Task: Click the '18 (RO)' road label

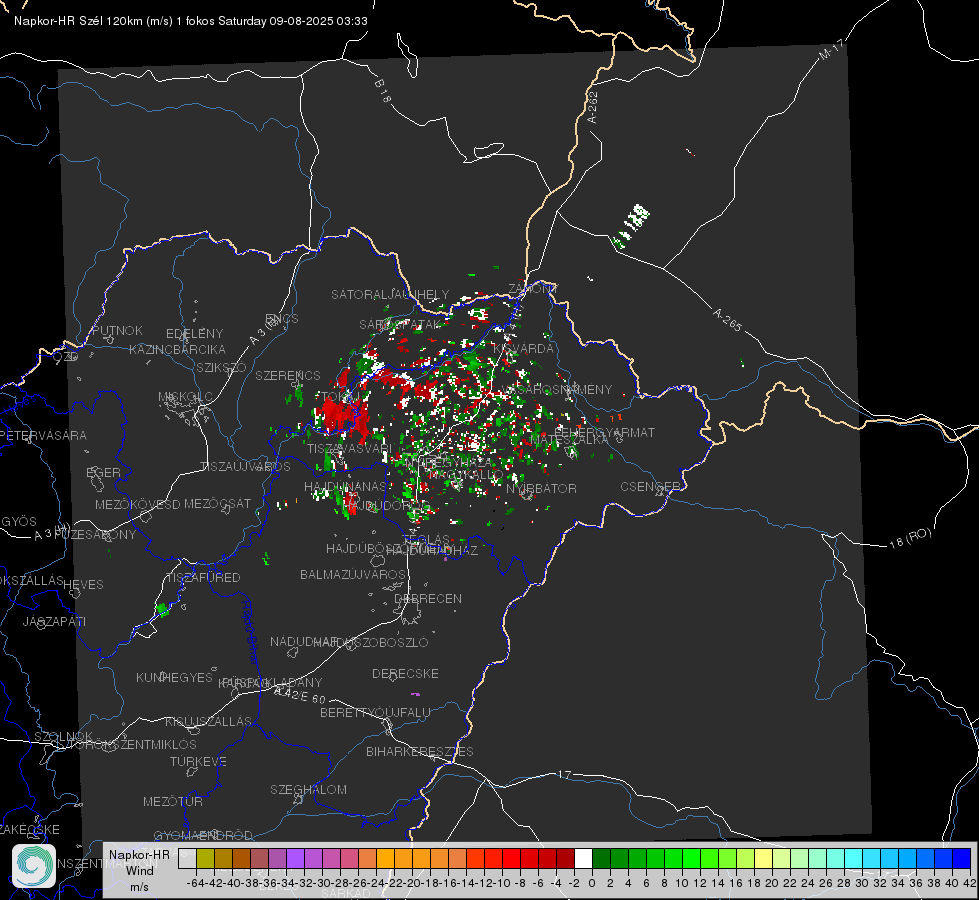Action: click(910, 538)
